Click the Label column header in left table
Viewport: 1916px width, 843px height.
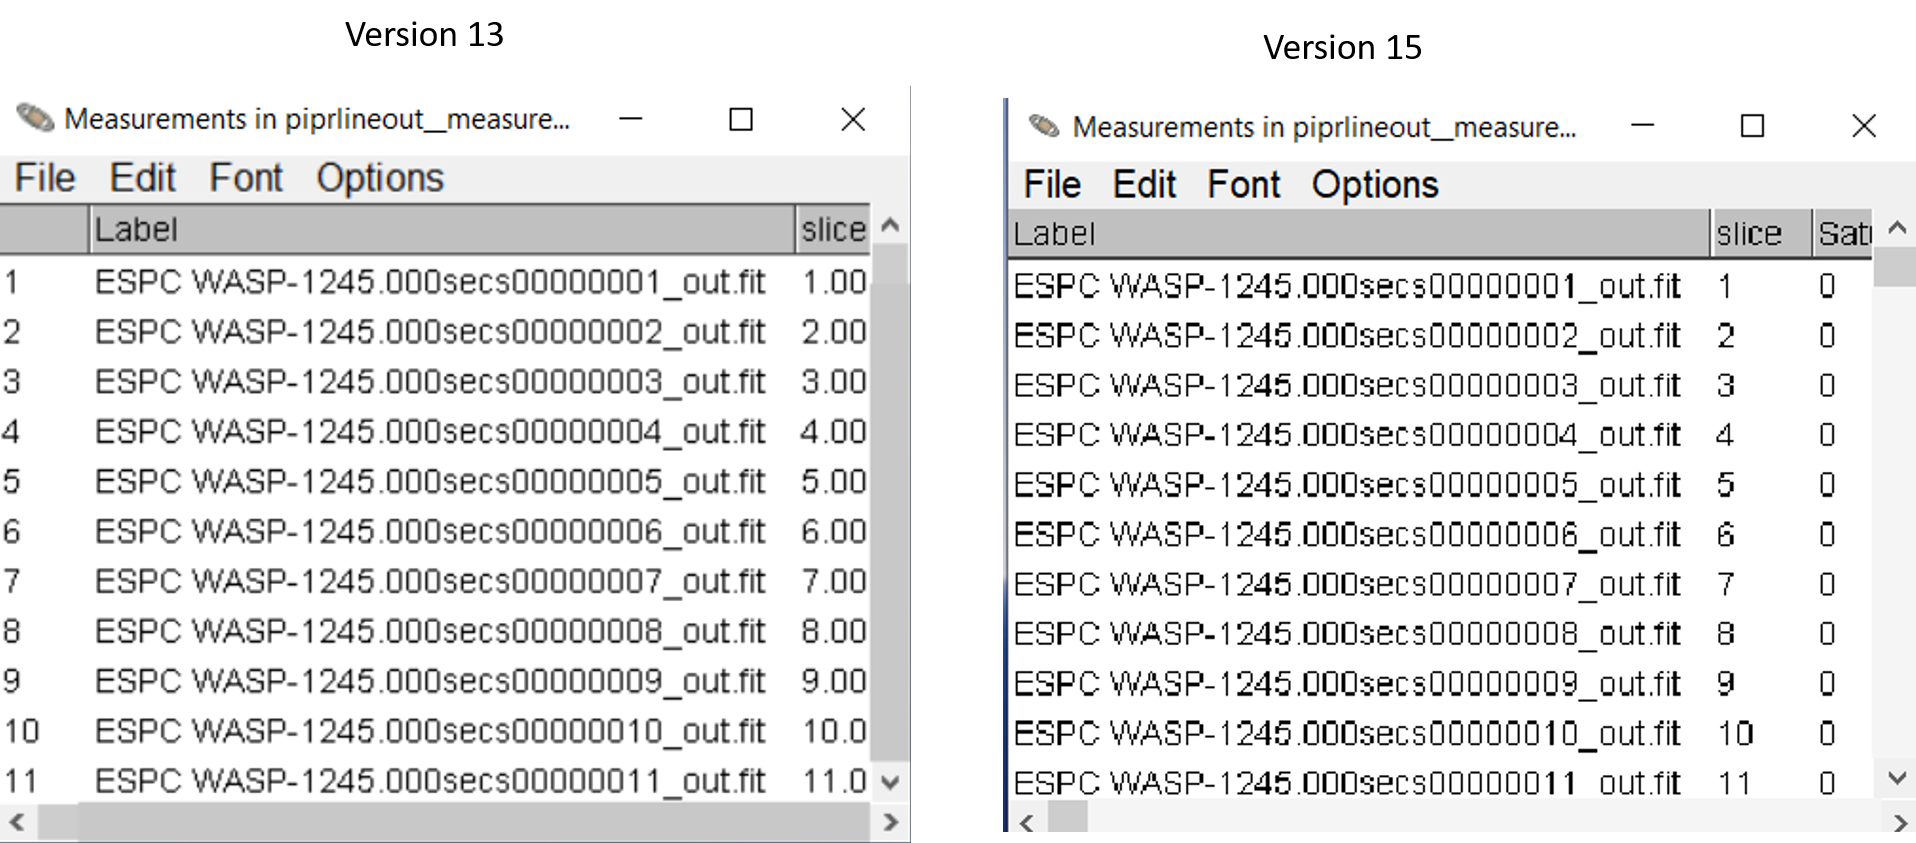pyautogui.click(x=440, y=230)
